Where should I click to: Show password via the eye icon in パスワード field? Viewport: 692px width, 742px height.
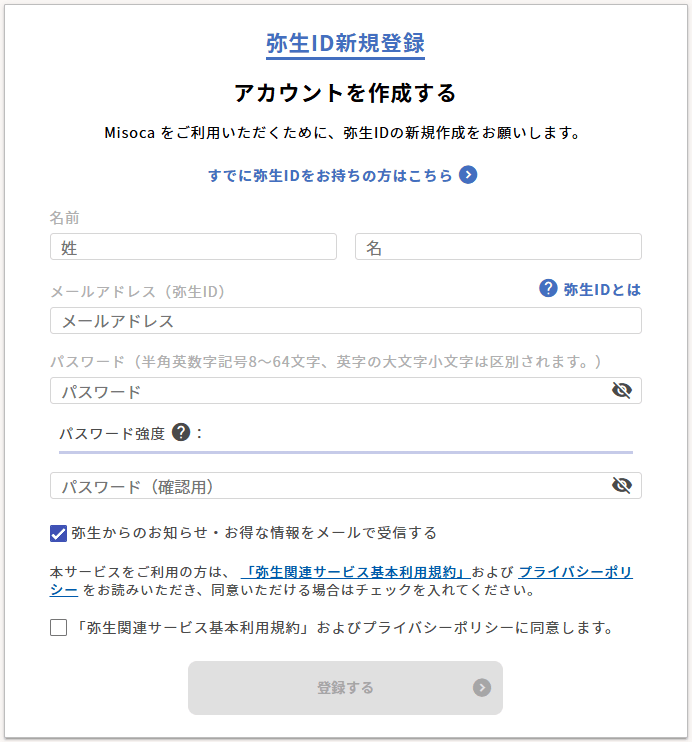point(622,390)
